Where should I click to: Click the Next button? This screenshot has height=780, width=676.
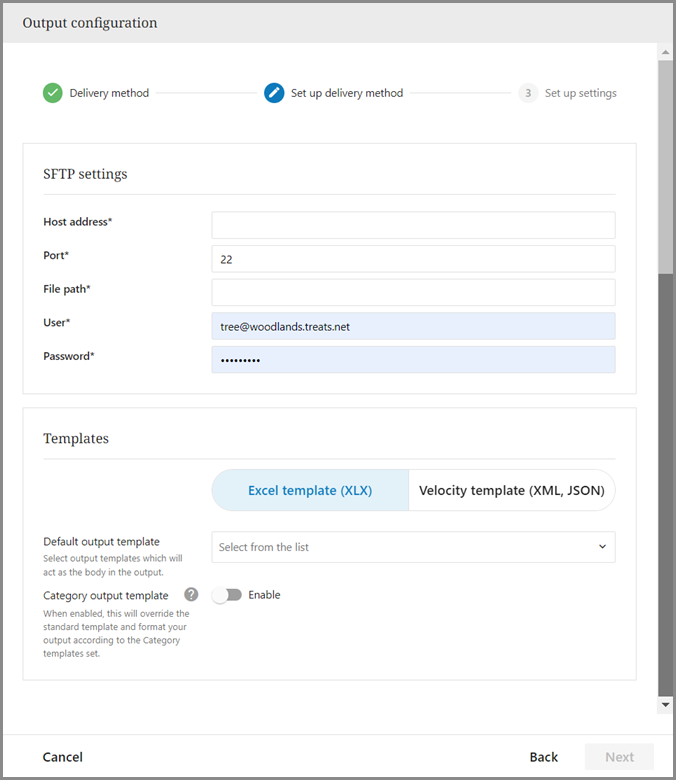point(619,757)
